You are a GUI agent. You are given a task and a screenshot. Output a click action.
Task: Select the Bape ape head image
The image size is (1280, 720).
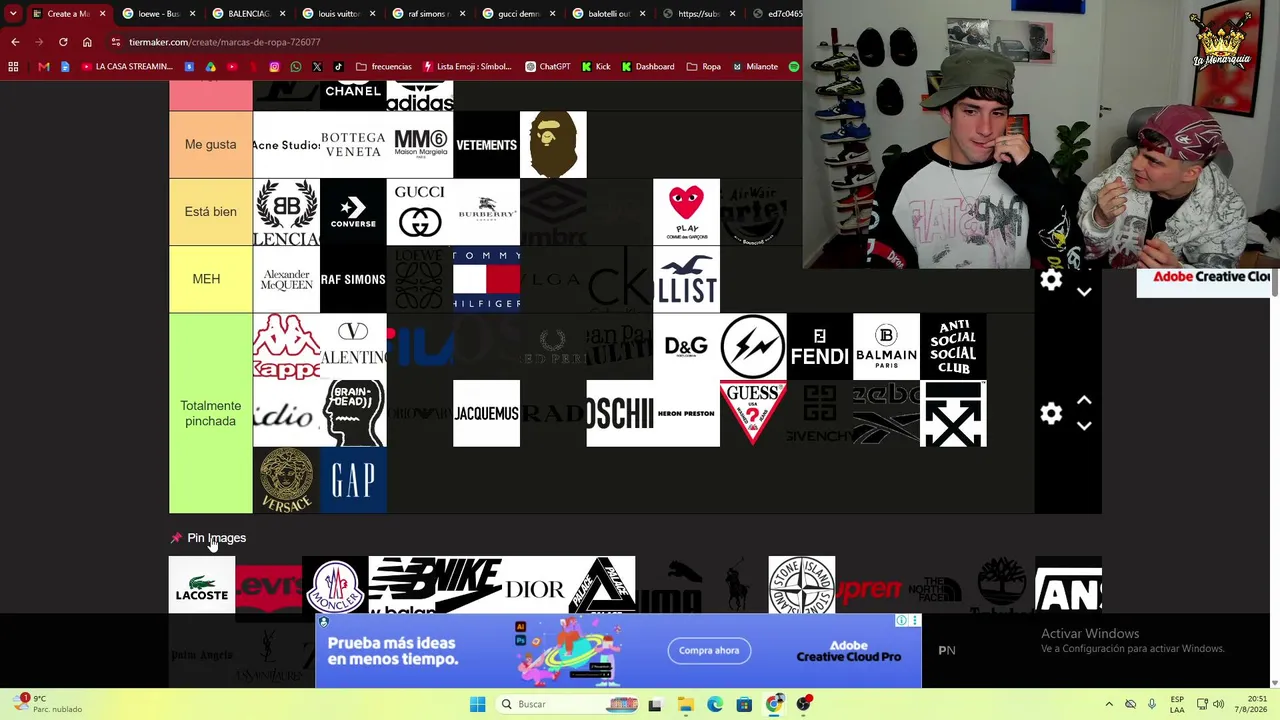point(553,145)
